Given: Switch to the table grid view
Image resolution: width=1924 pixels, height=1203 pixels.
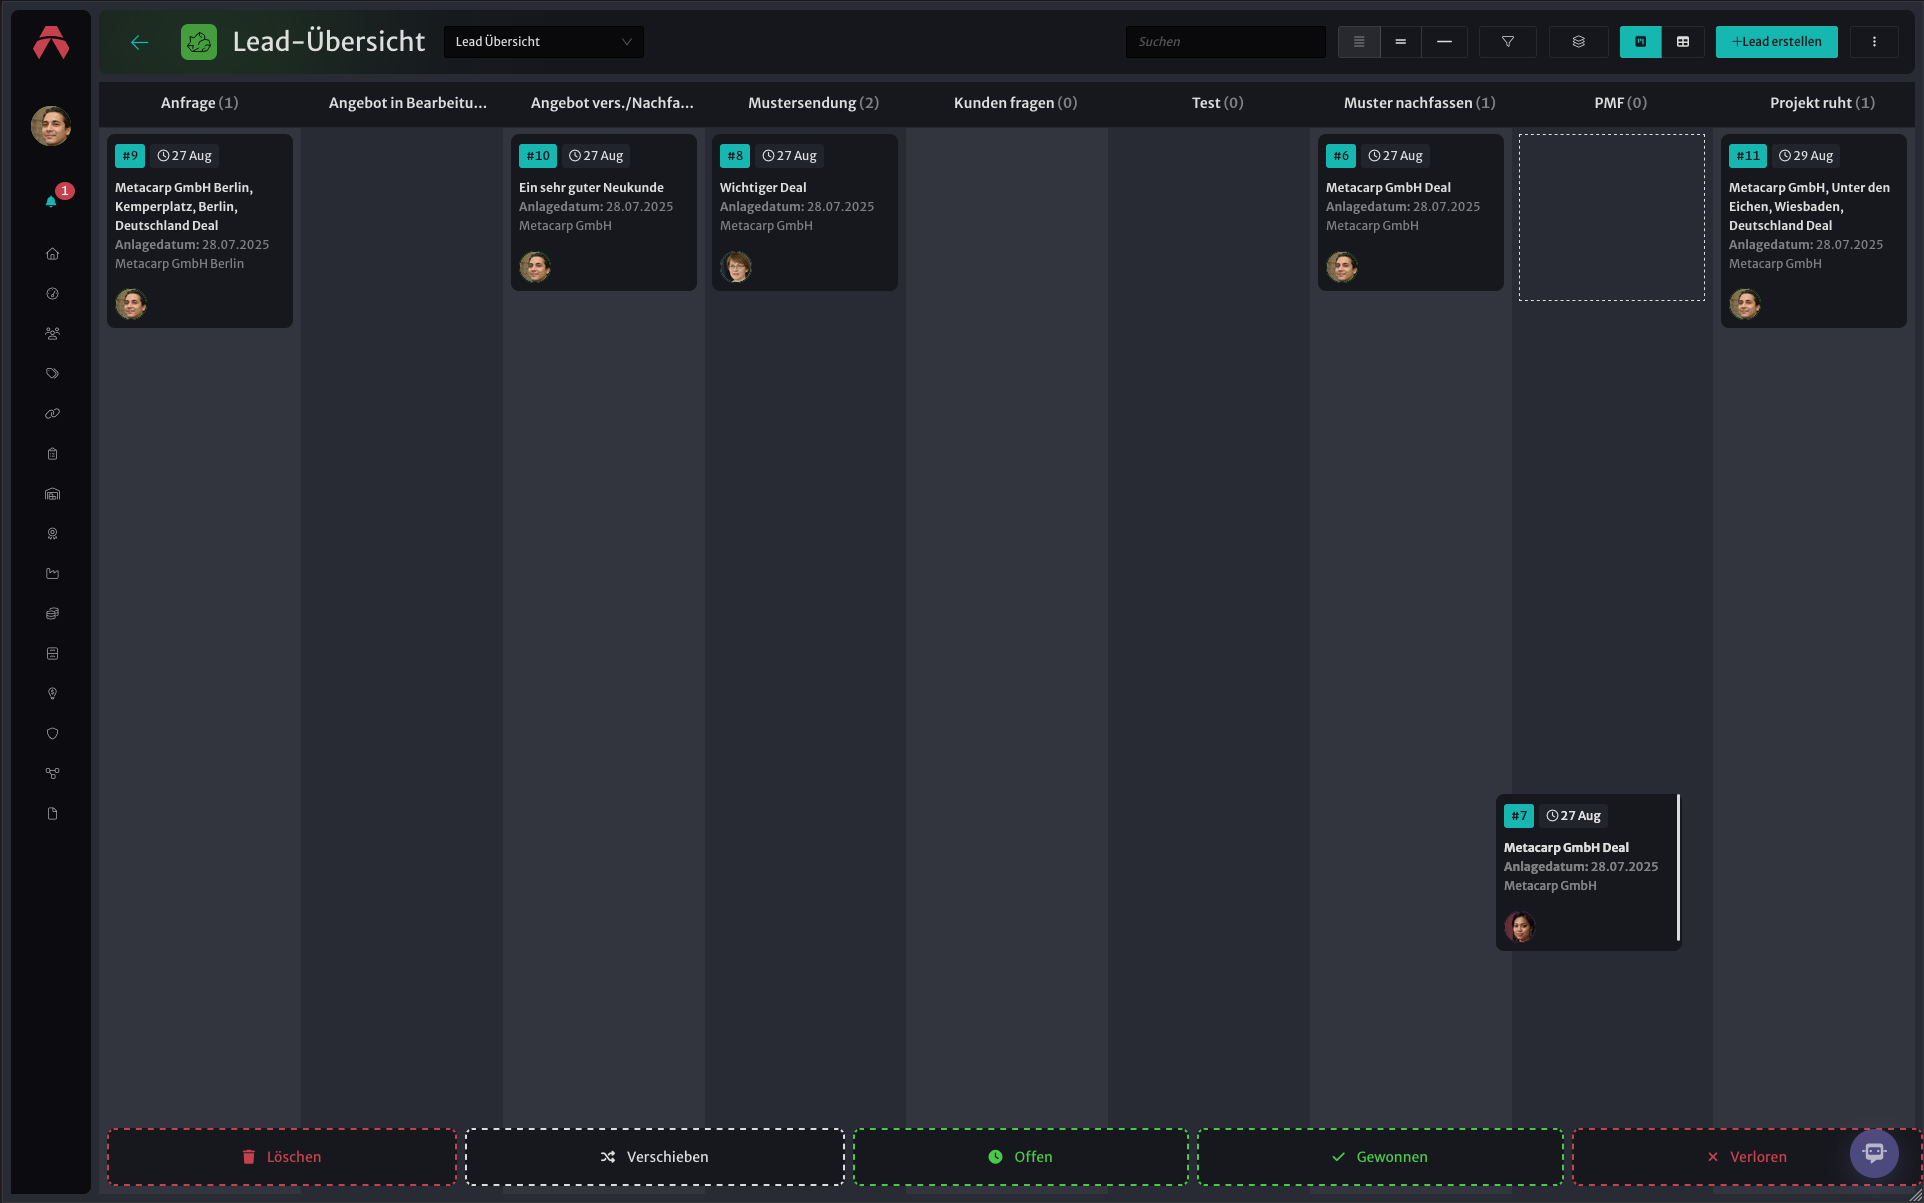Looking at the screenshot, I should coord(1683,42).
